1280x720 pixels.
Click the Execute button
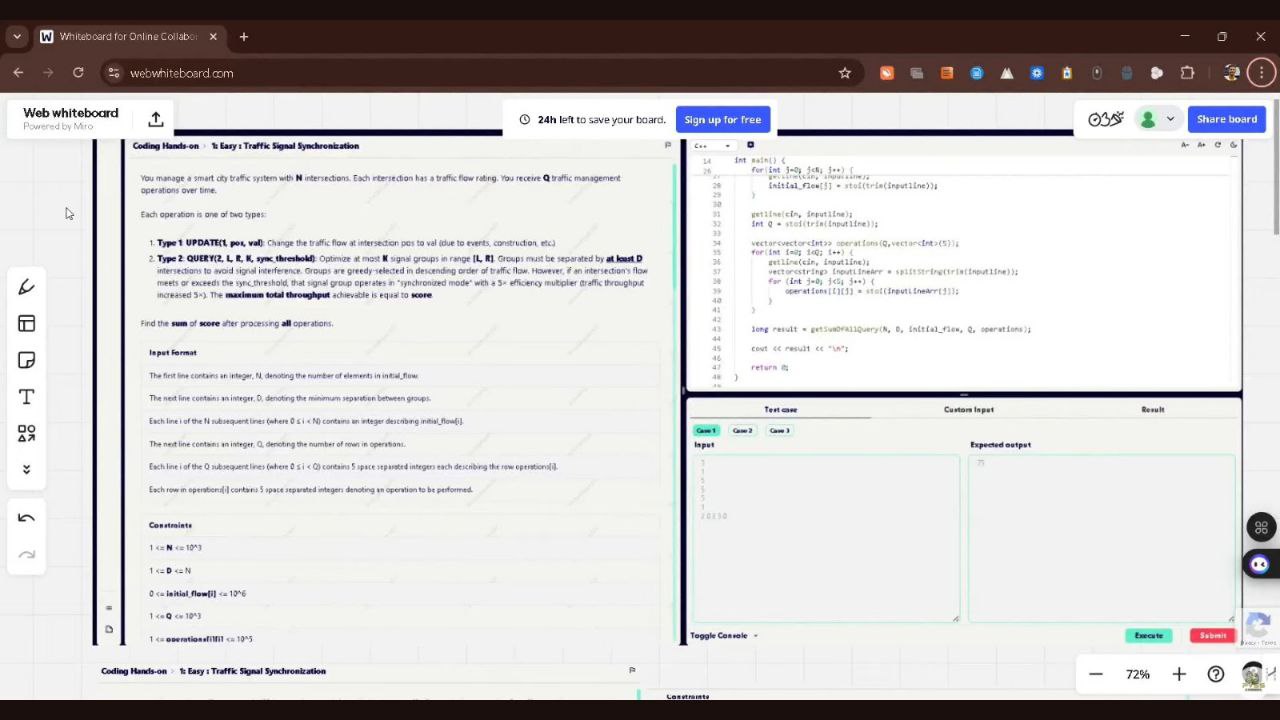click(x=1148, y=636)
